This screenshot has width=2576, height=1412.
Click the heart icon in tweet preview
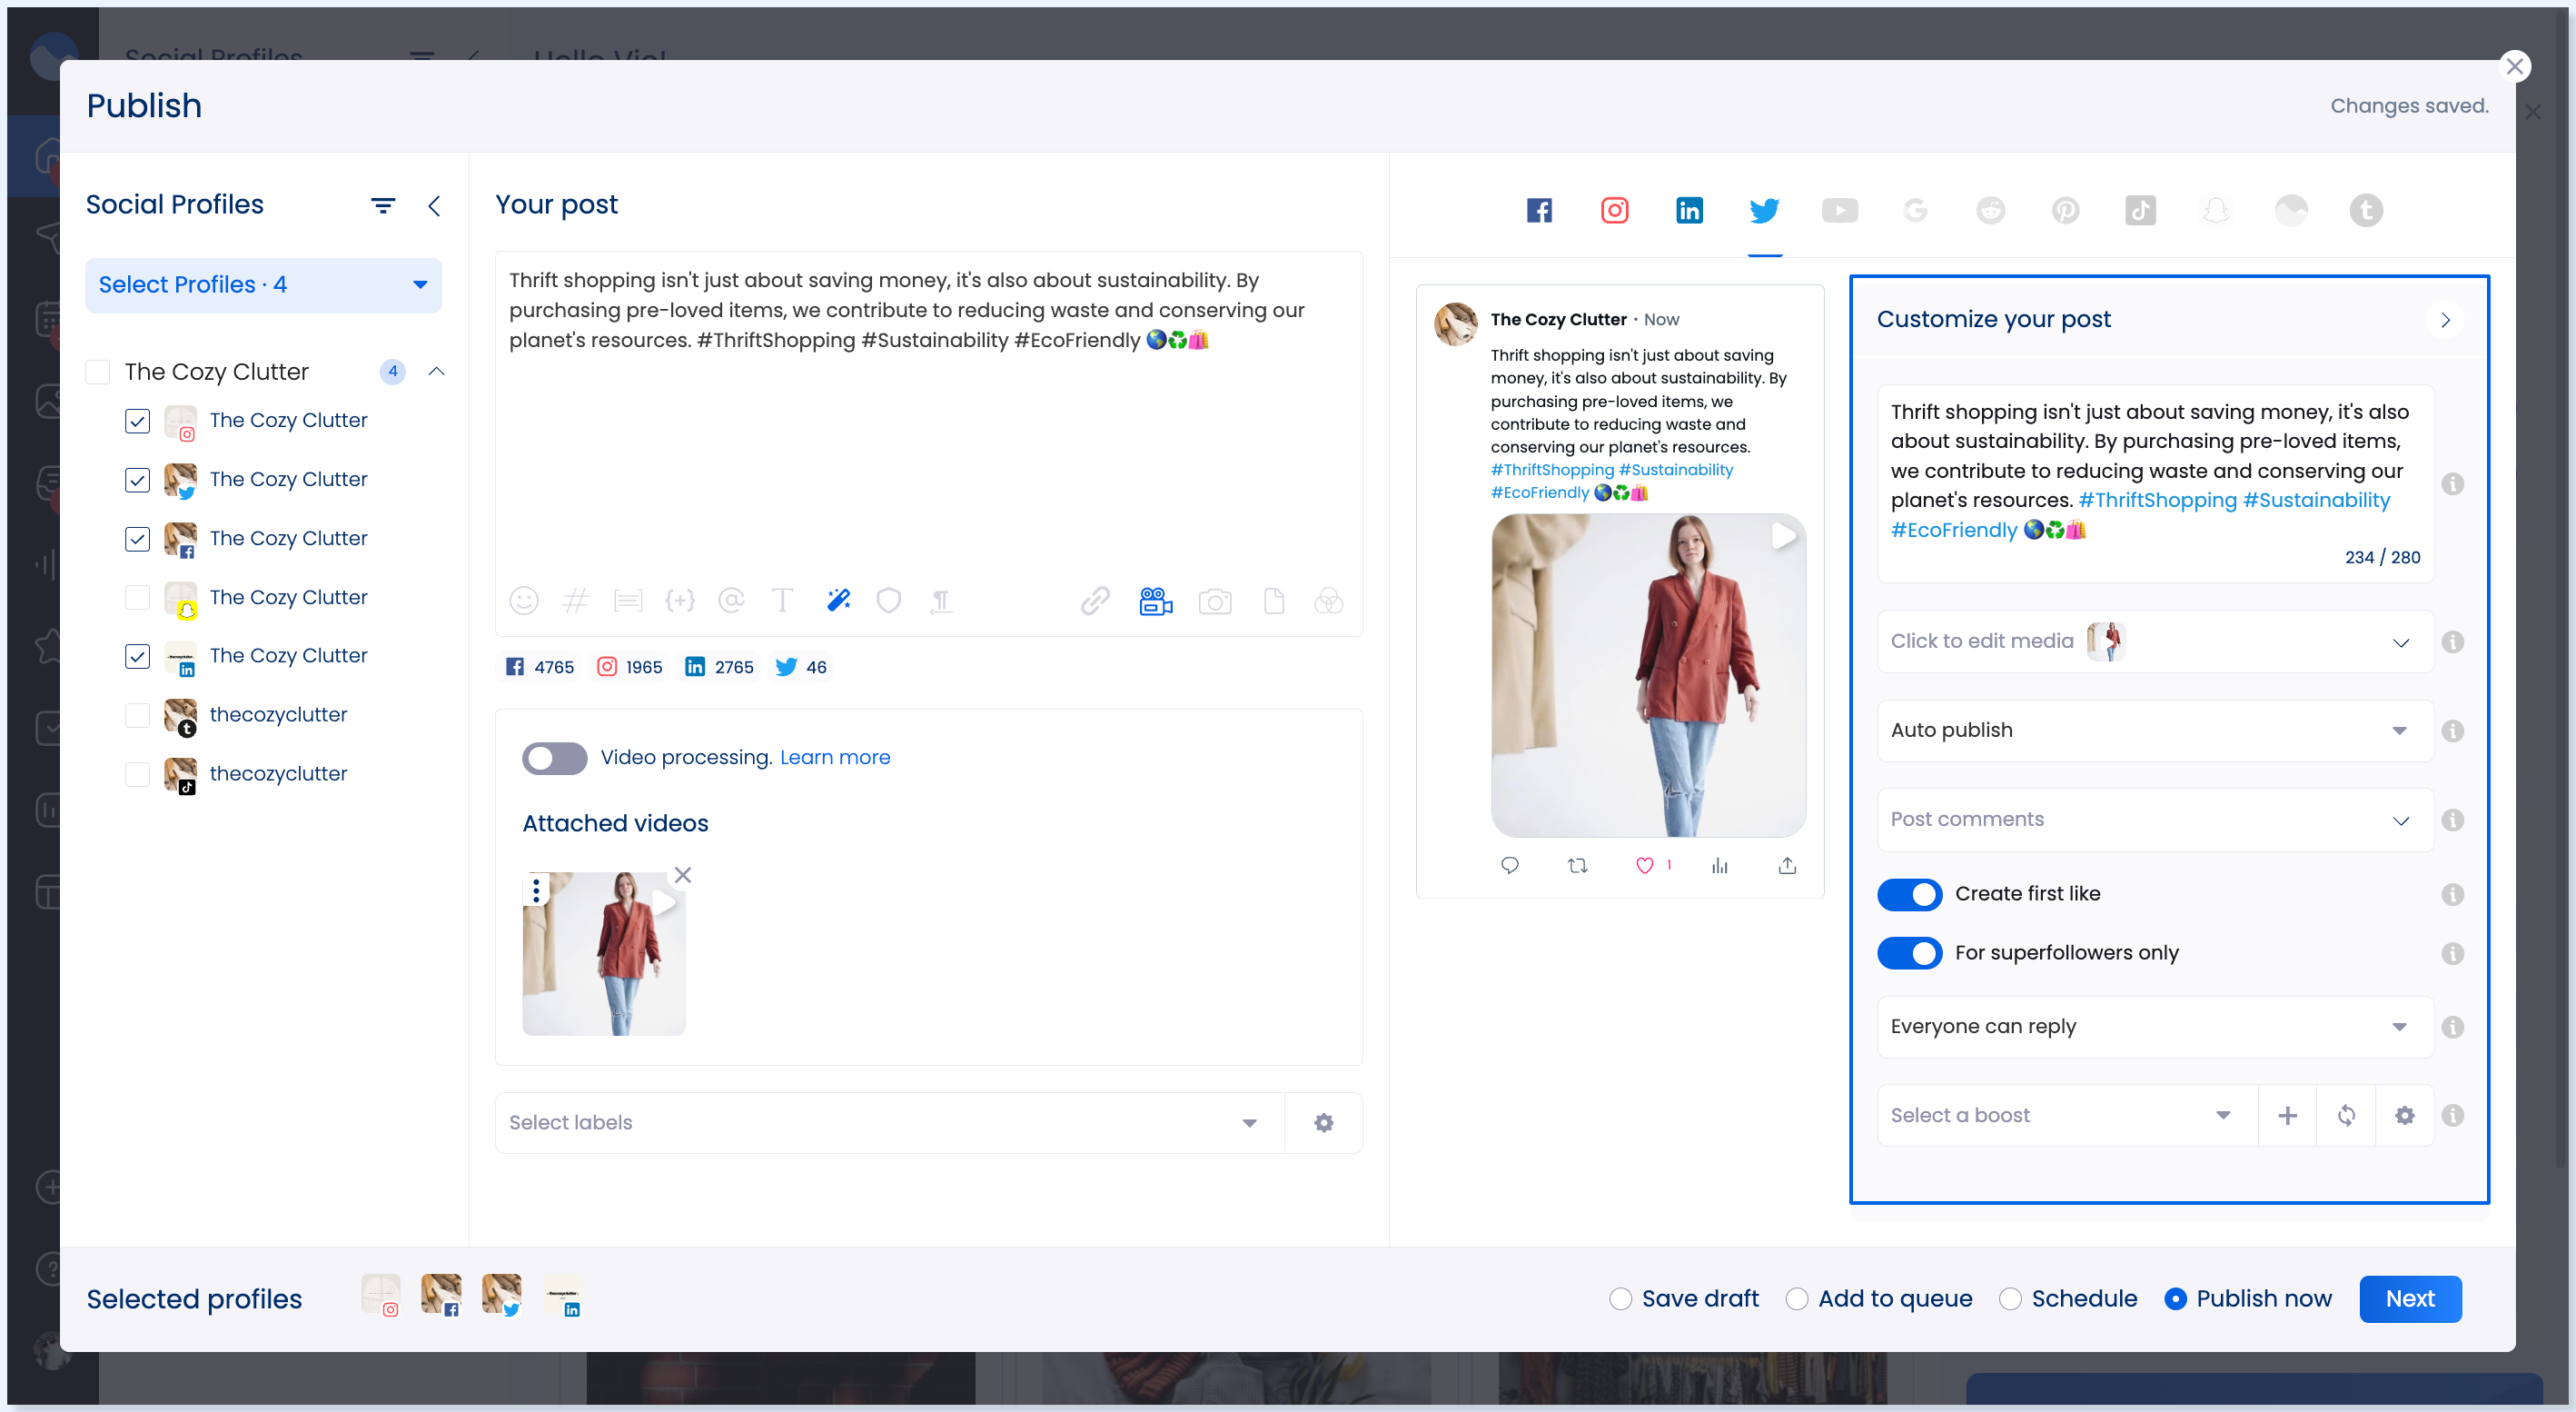[1644, 866]
